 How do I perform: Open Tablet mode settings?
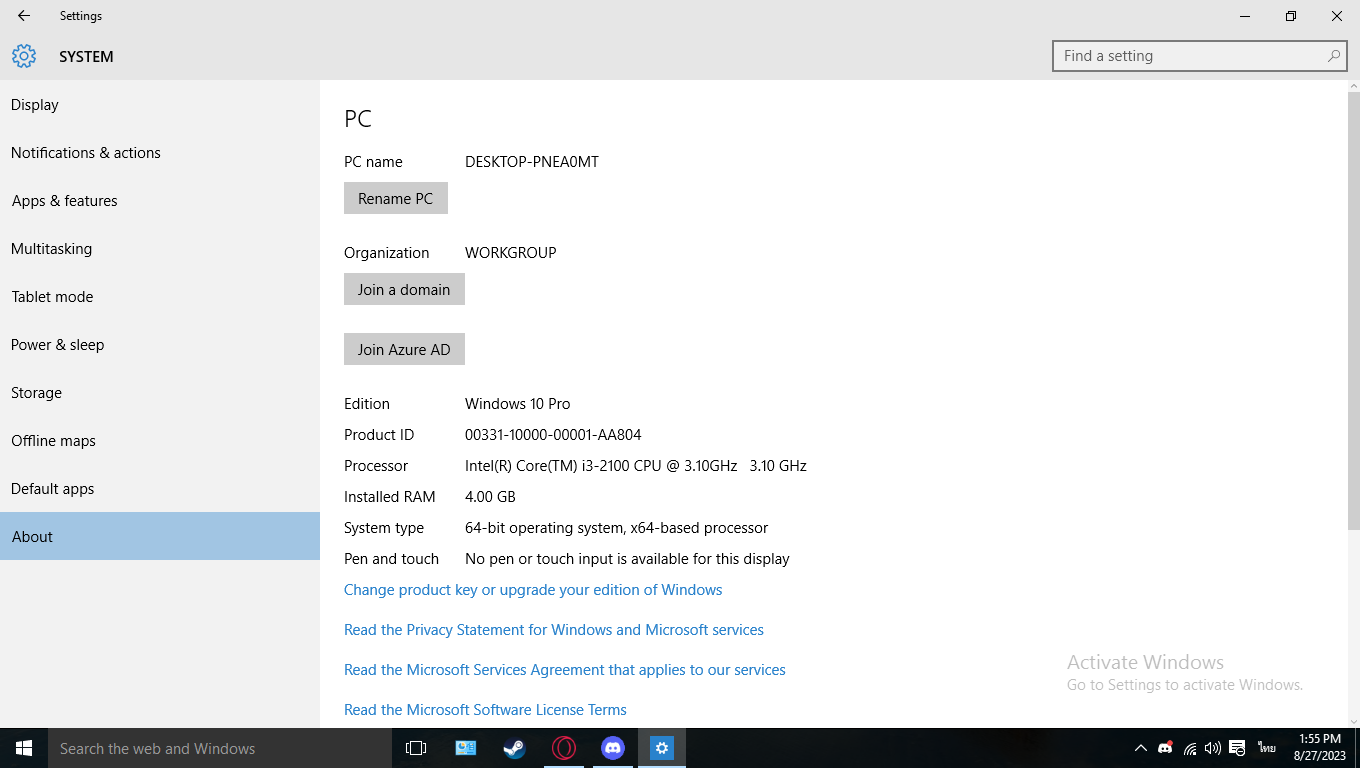[x=160, y=297]
